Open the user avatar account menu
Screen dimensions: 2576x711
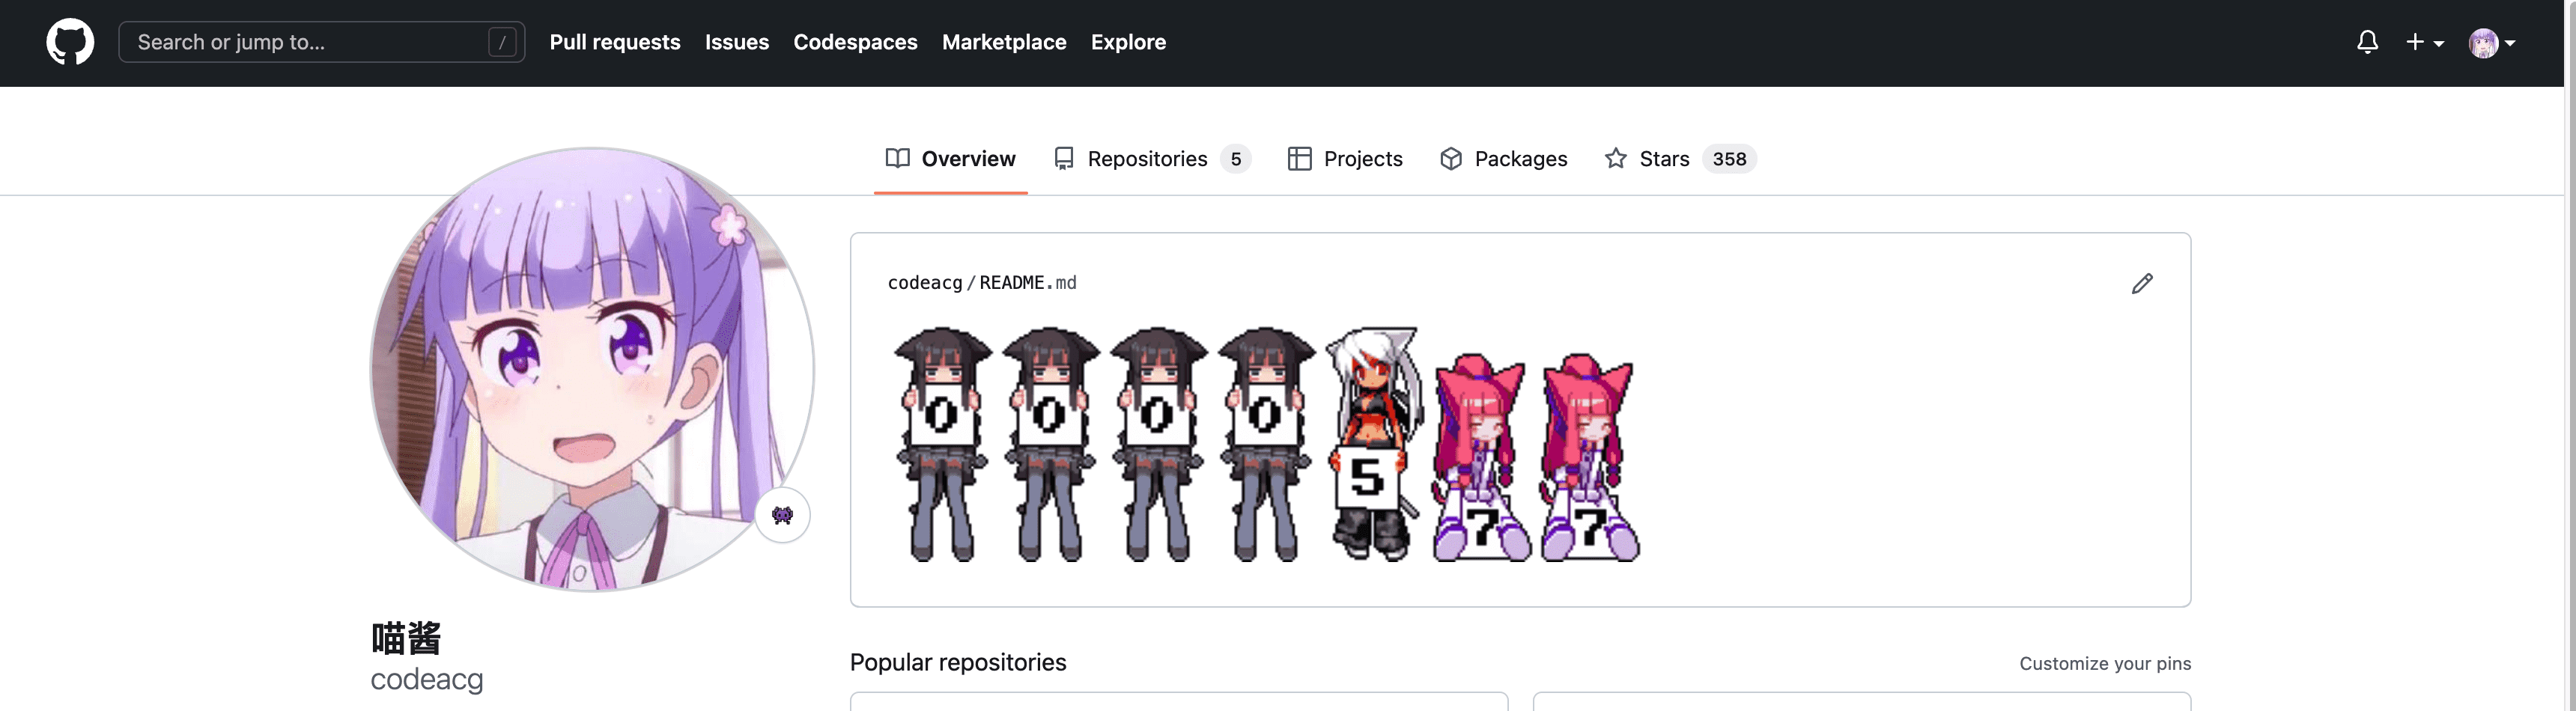[x=2491, y=43]
